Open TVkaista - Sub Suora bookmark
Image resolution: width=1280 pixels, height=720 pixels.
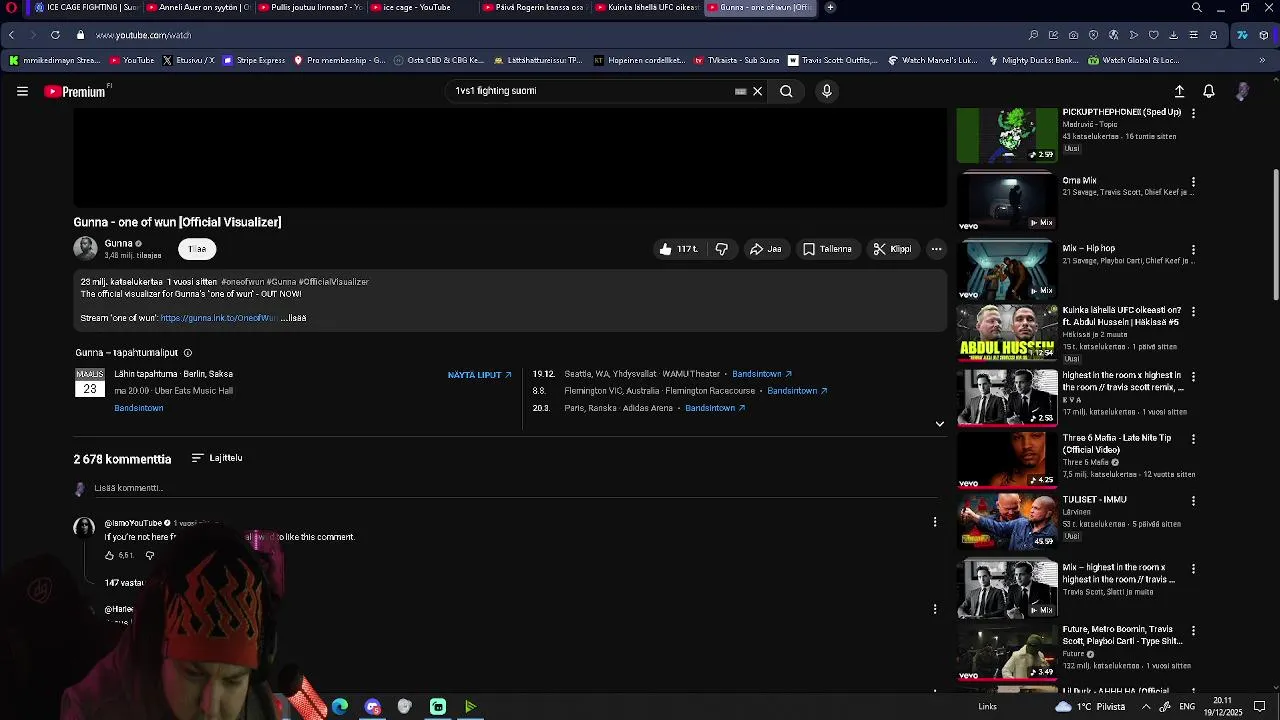click(737, 60)
